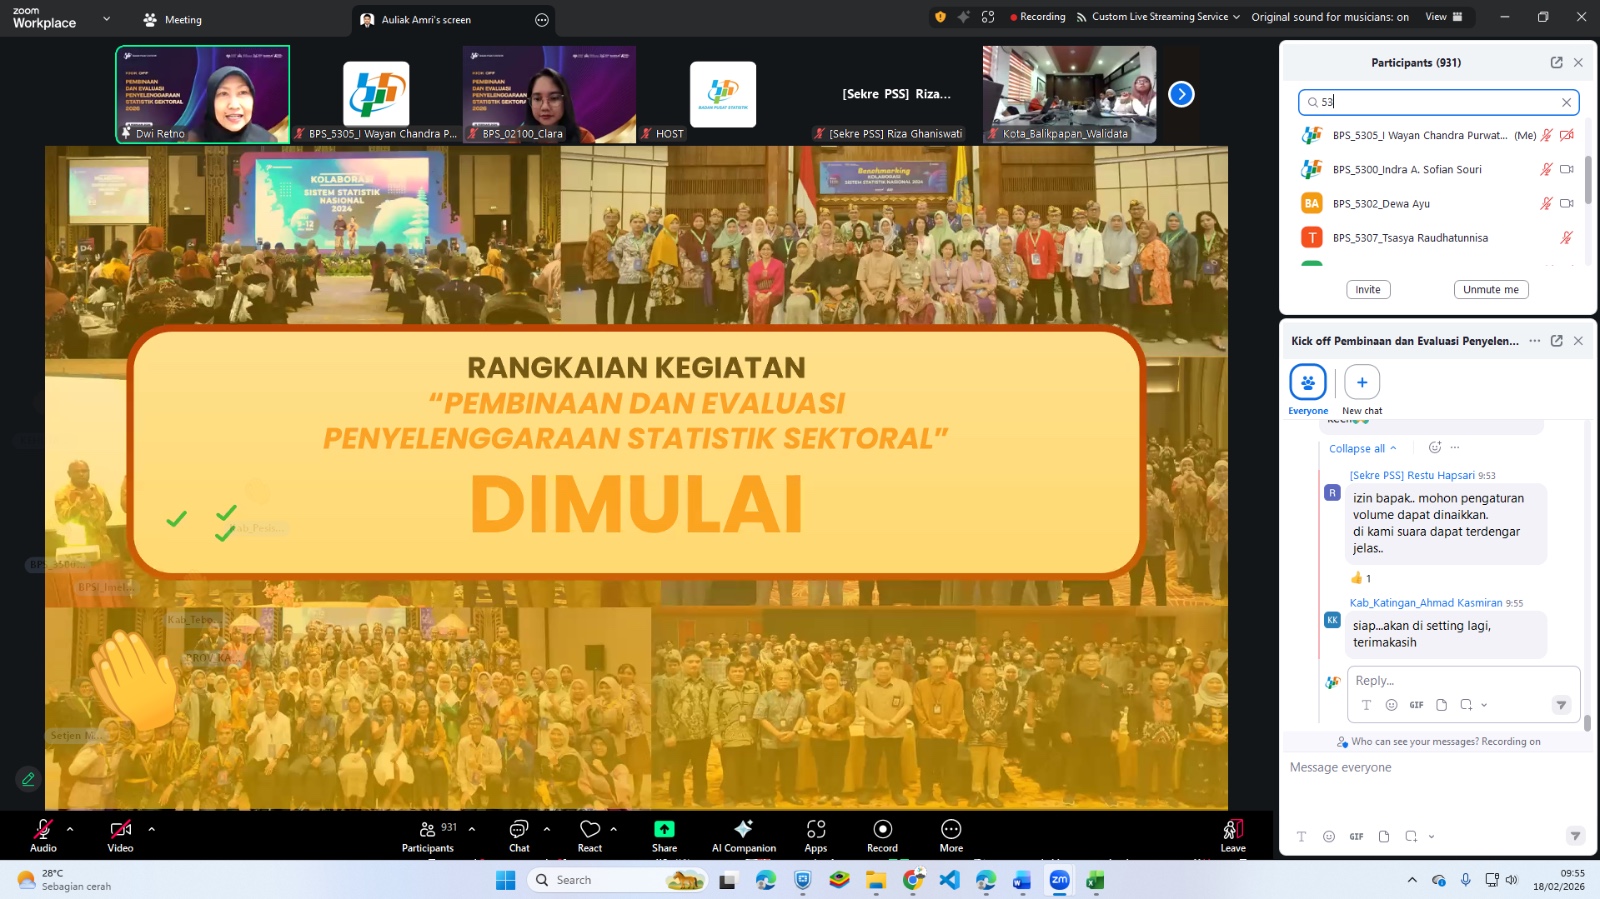1600x899 pixels.
Task: Click the Invite button
Action: (x=1368, y=290)
